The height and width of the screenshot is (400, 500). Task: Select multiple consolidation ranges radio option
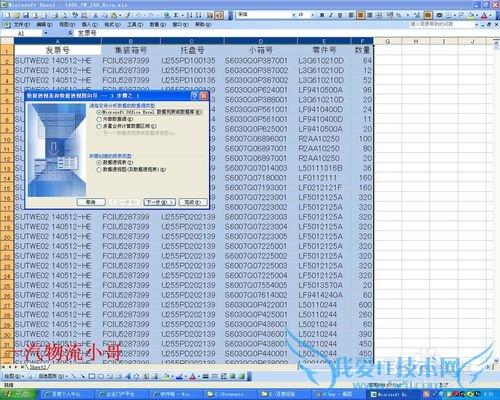coord(99,126)
